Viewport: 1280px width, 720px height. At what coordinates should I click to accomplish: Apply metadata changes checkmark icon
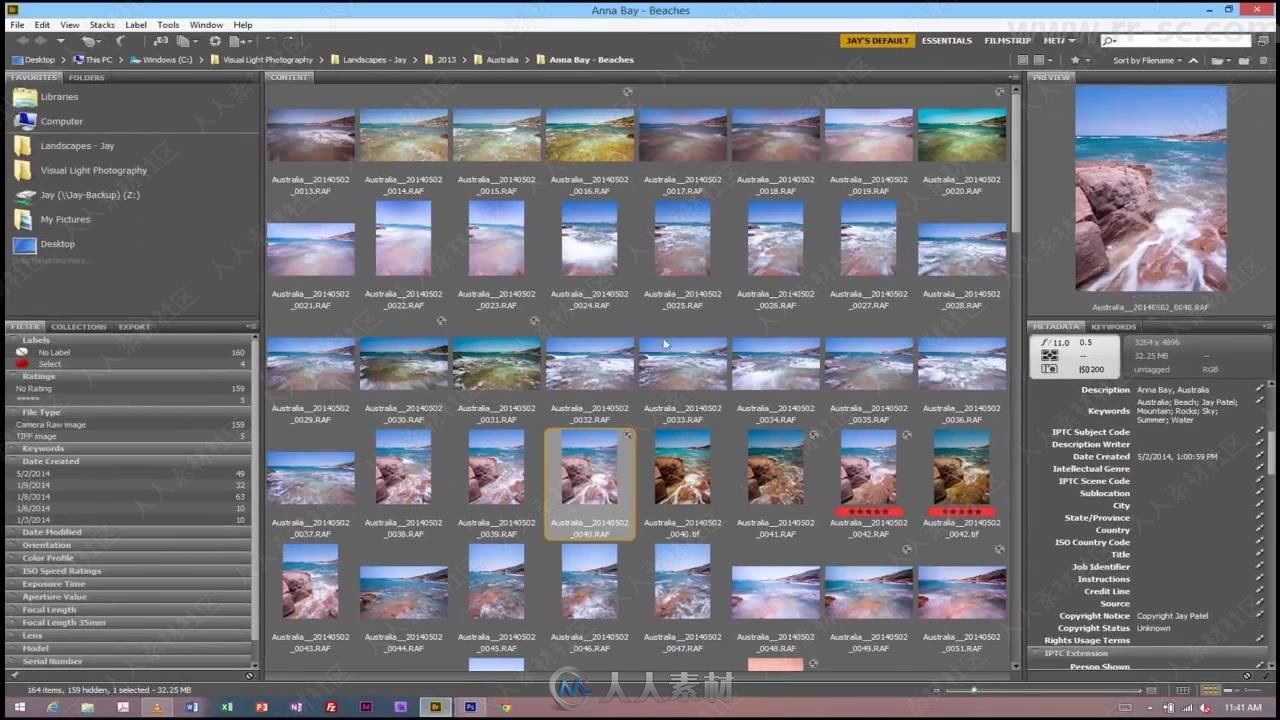click(1266, 675)
